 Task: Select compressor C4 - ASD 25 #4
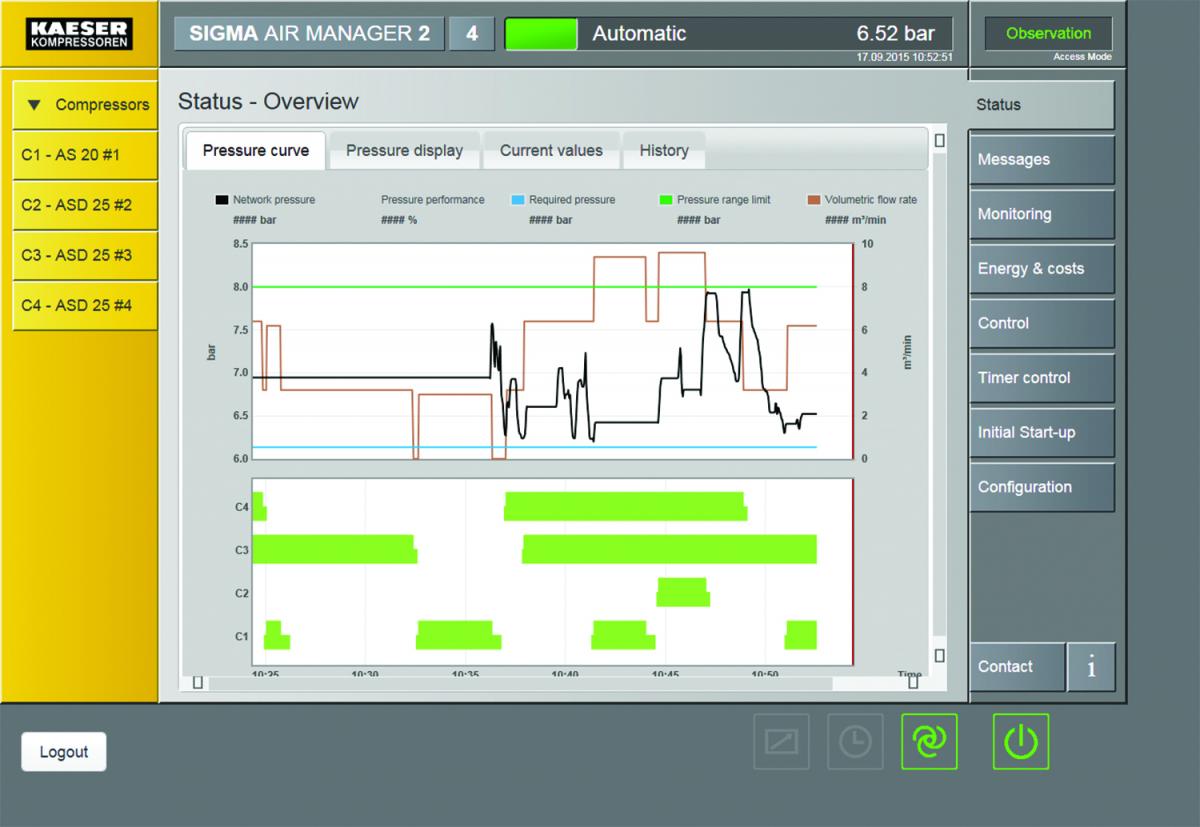85,305
